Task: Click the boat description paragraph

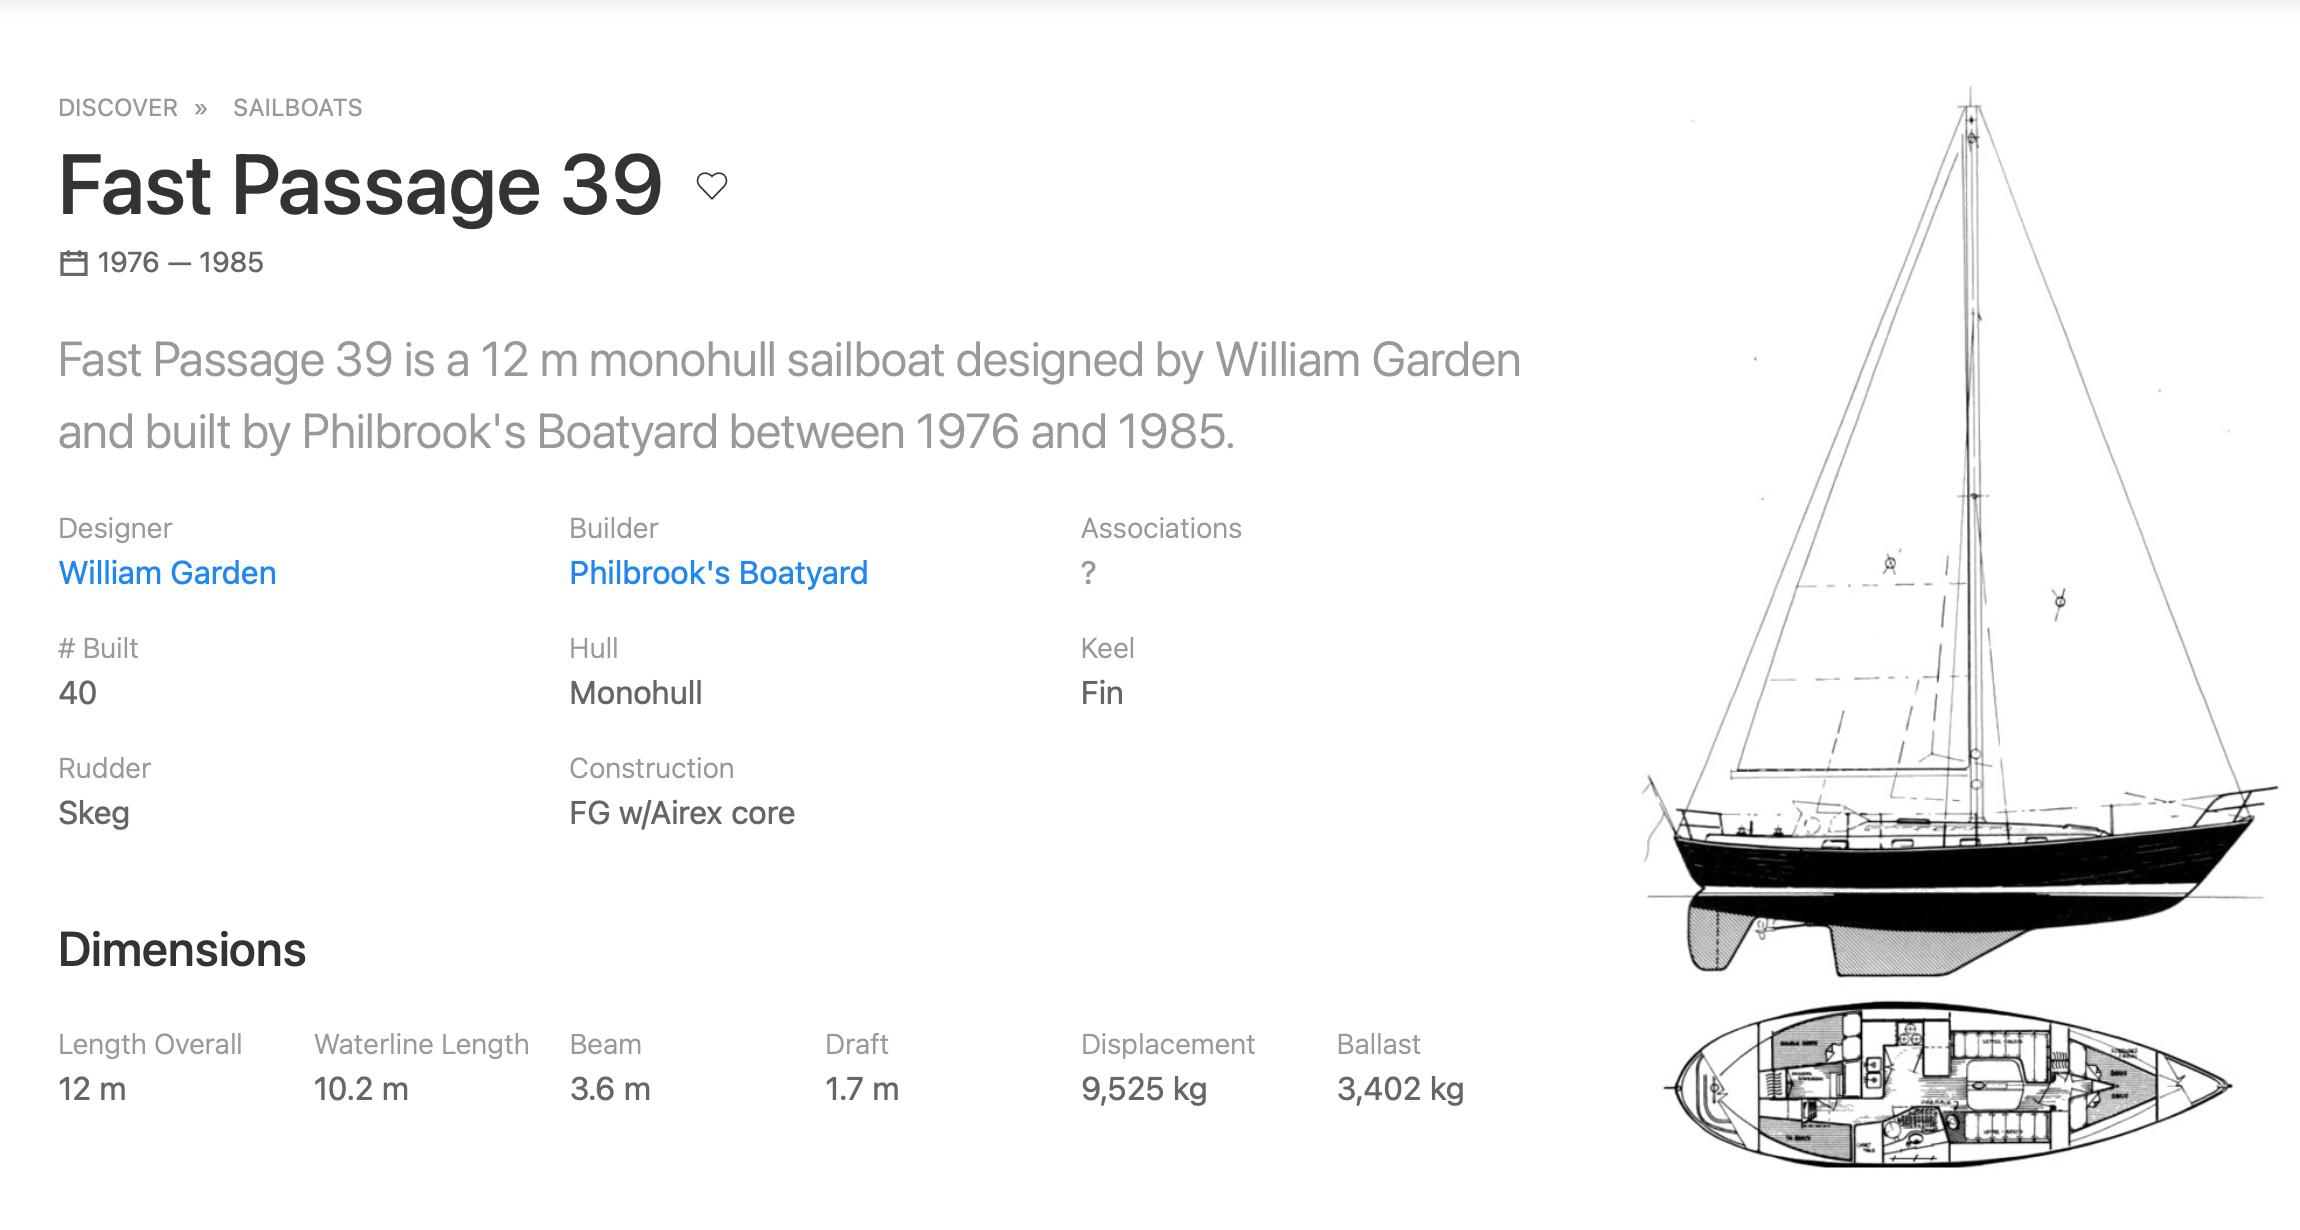Action: coord(789,396)
